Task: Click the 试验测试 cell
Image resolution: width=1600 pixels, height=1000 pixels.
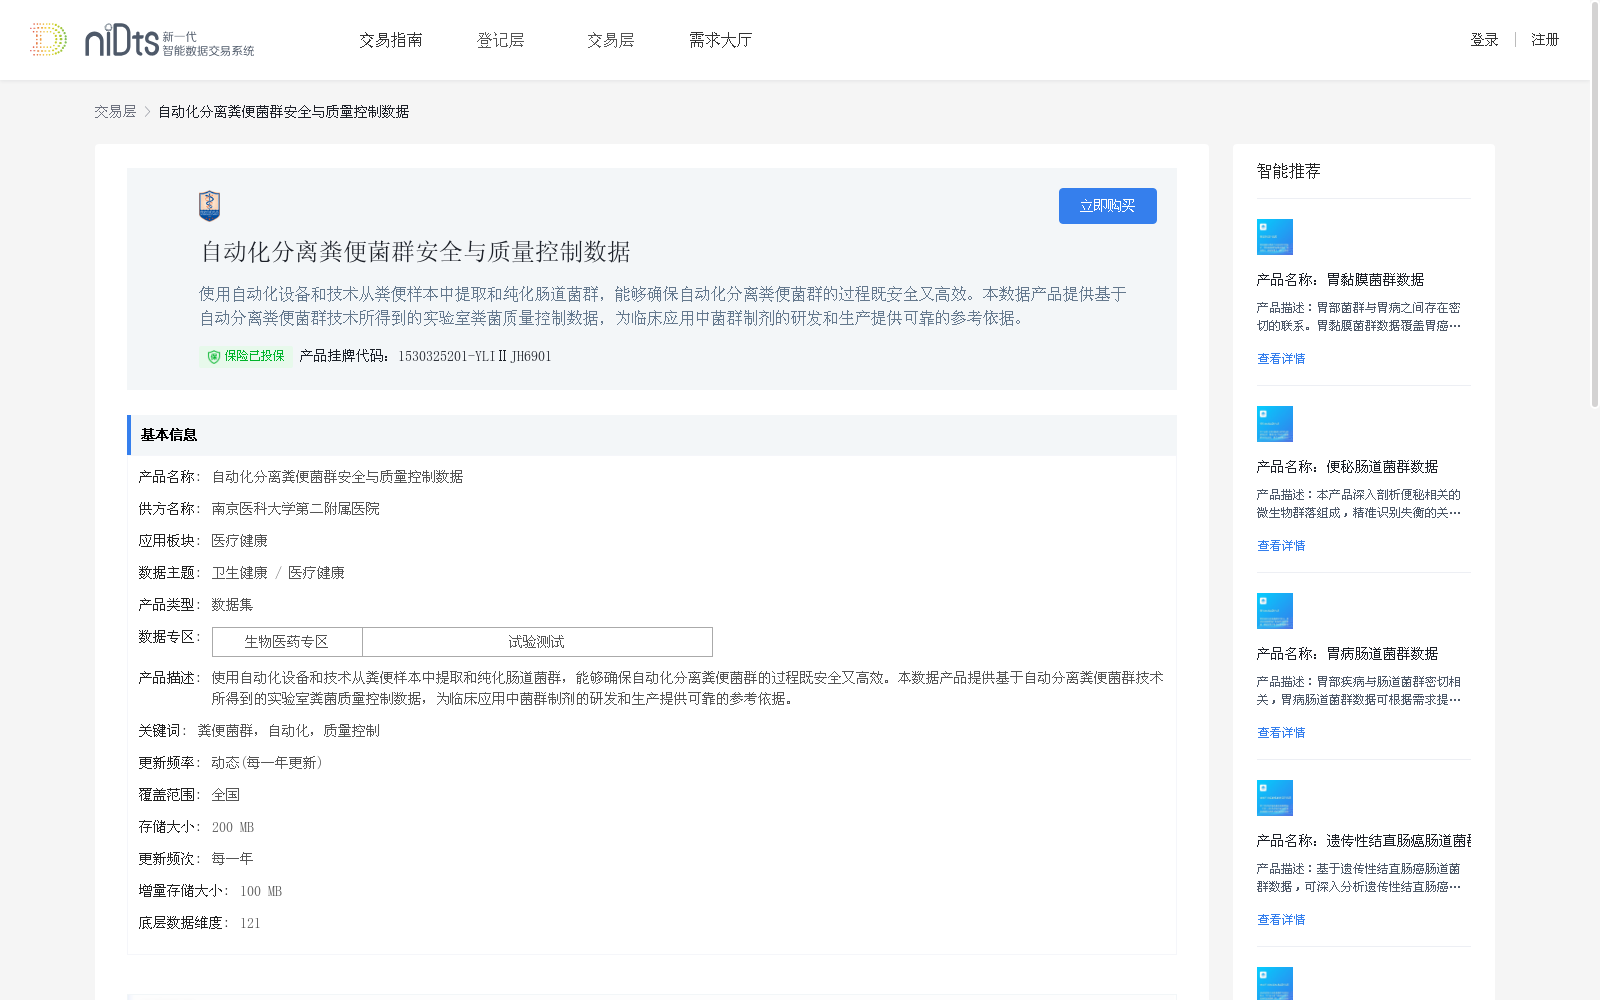Action: [537, 642]
